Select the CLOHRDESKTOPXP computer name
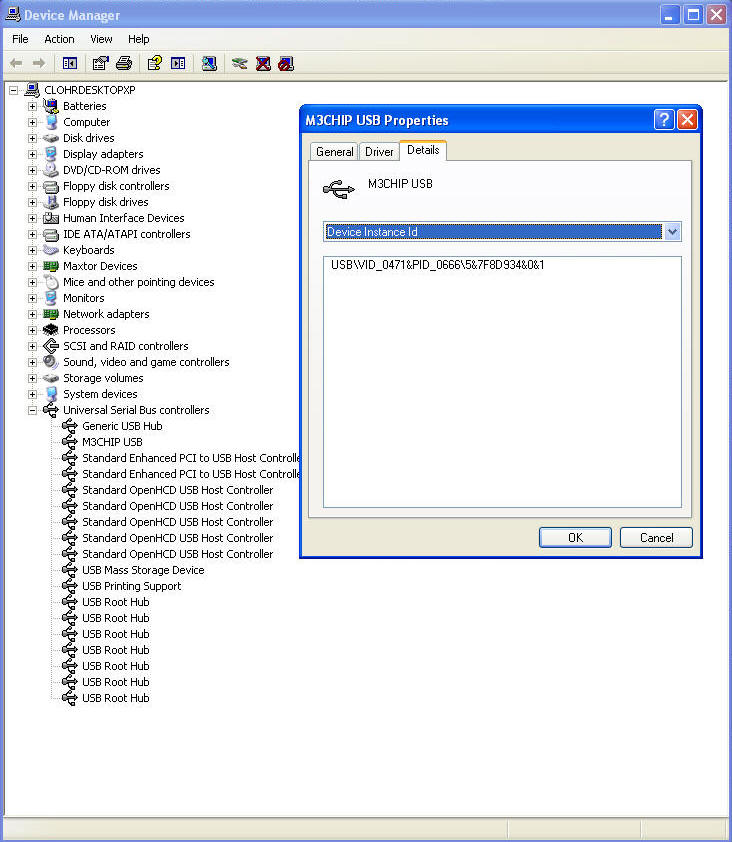Screen dimensions: 732x842 click(x=90, y=90)
